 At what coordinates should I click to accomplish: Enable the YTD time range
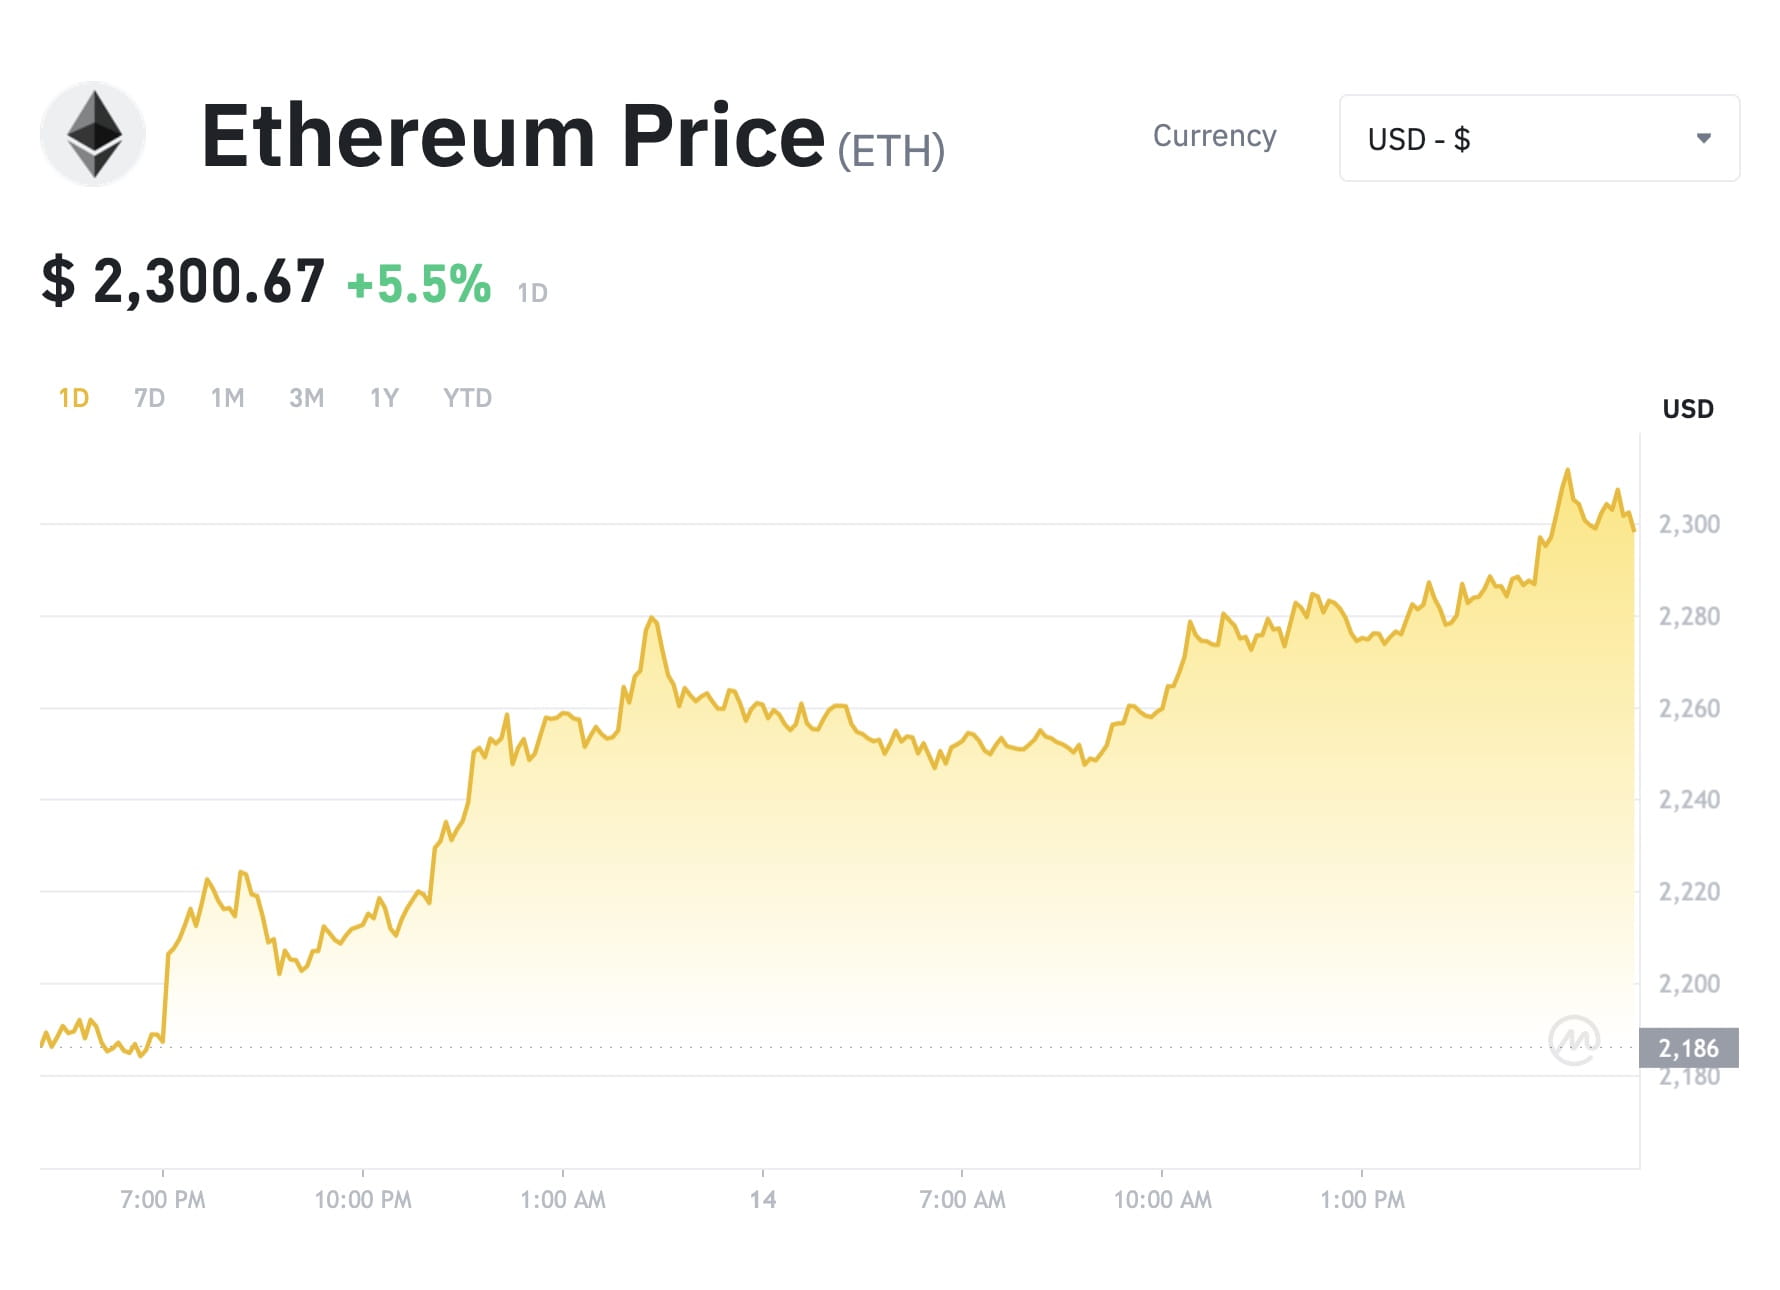pos(466,397)
